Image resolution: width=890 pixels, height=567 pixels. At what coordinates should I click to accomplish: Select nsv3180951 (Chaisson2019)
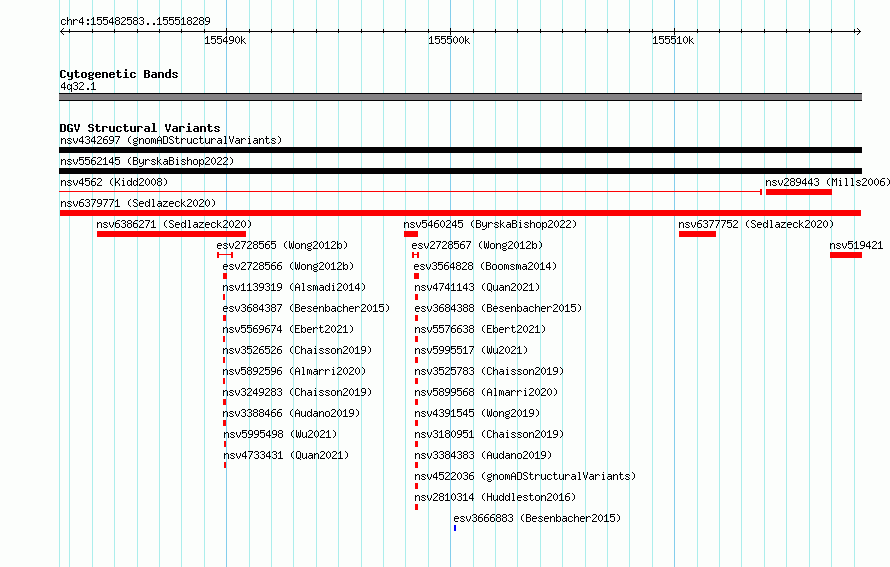(x=489, y=434)
